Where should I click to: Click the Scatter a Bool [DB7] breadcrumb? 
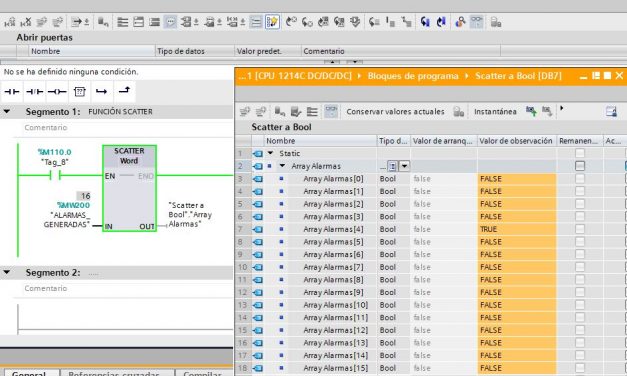coord(518,76)
